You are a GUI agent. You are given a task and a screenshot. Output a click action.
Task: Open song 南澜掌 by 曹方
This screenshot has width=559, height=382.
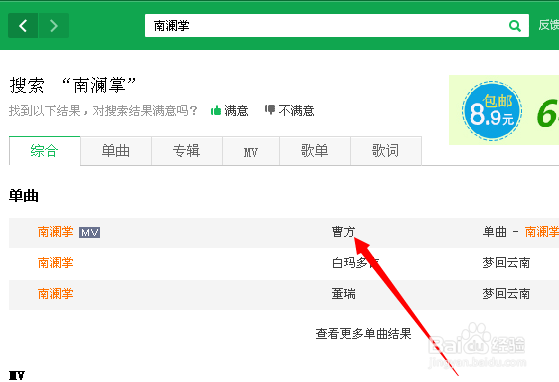56,232
